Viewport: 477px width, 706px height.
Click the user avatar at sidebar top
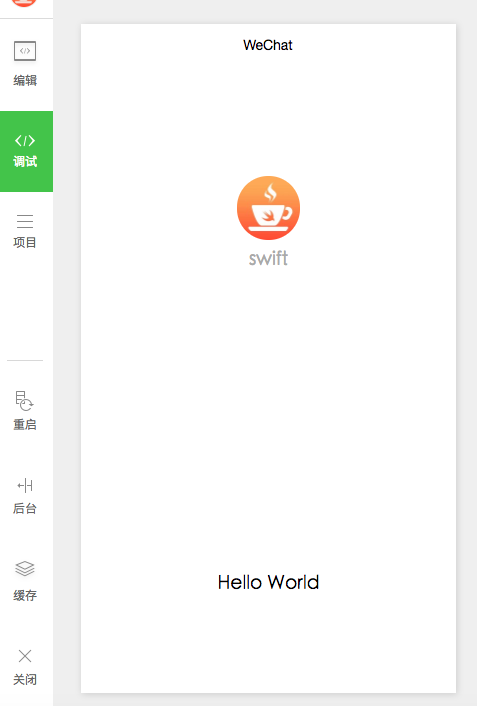24,3
